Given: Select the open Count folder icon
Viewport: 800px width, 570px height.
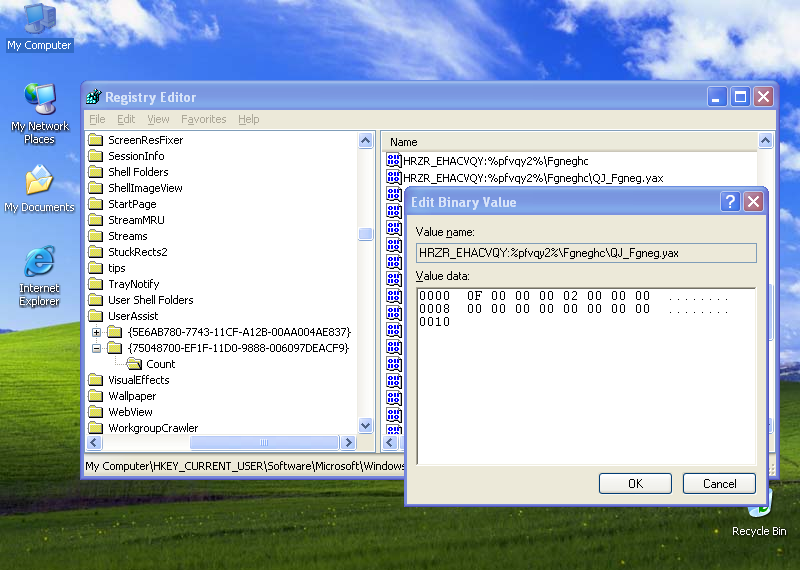Looking at the screenshot, I should pos(134,364).
